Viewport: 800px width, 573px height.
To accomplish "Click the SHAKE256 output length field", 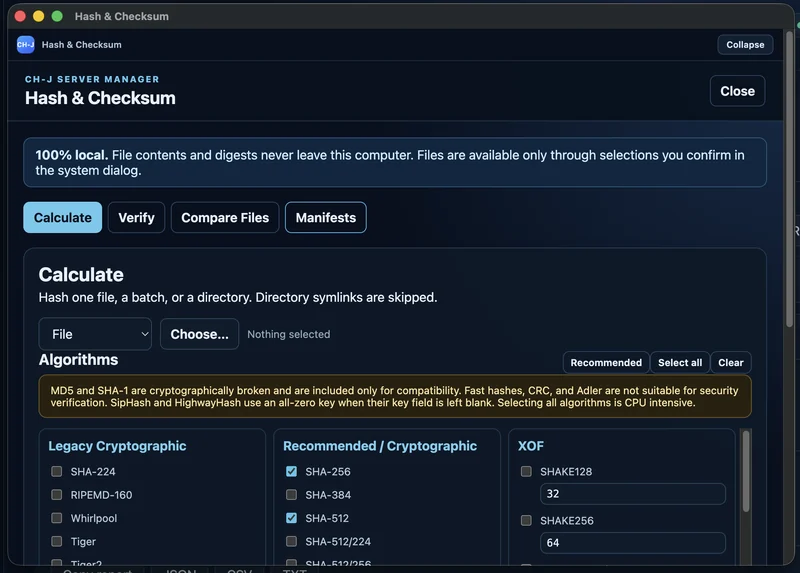I will click(x=633, y=543).
